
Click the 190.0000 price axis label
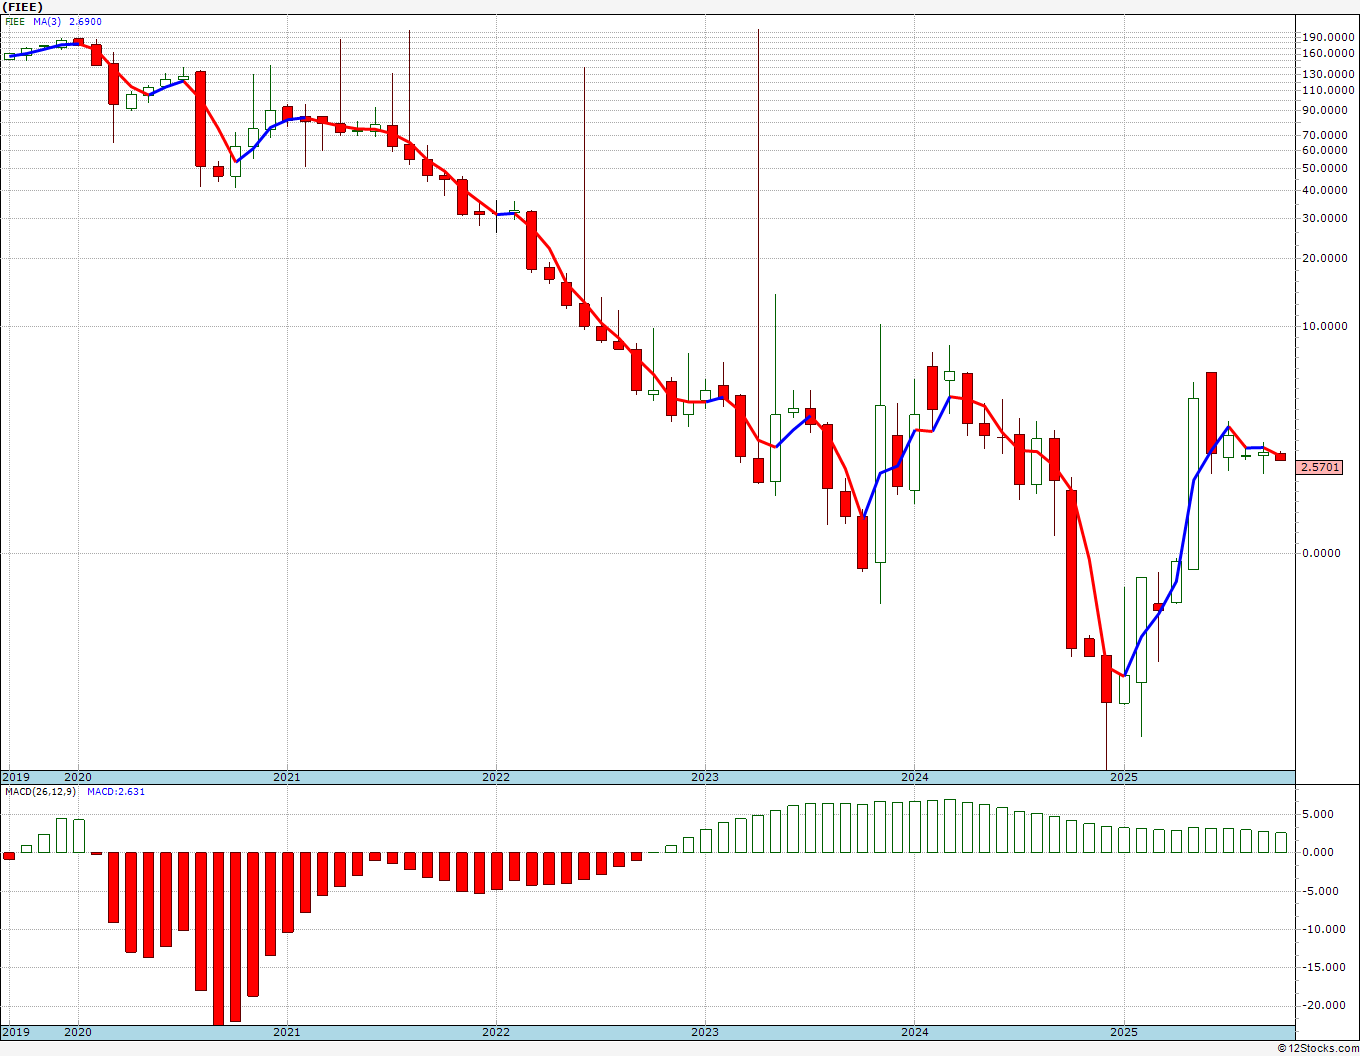1326,36
